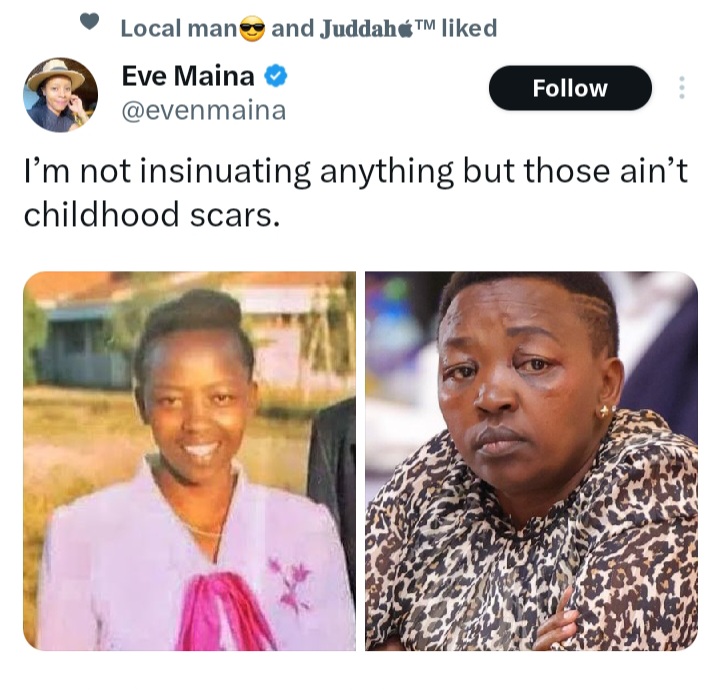
Task: Open Eve Maina's profile avatar
Action: (61, 95)
